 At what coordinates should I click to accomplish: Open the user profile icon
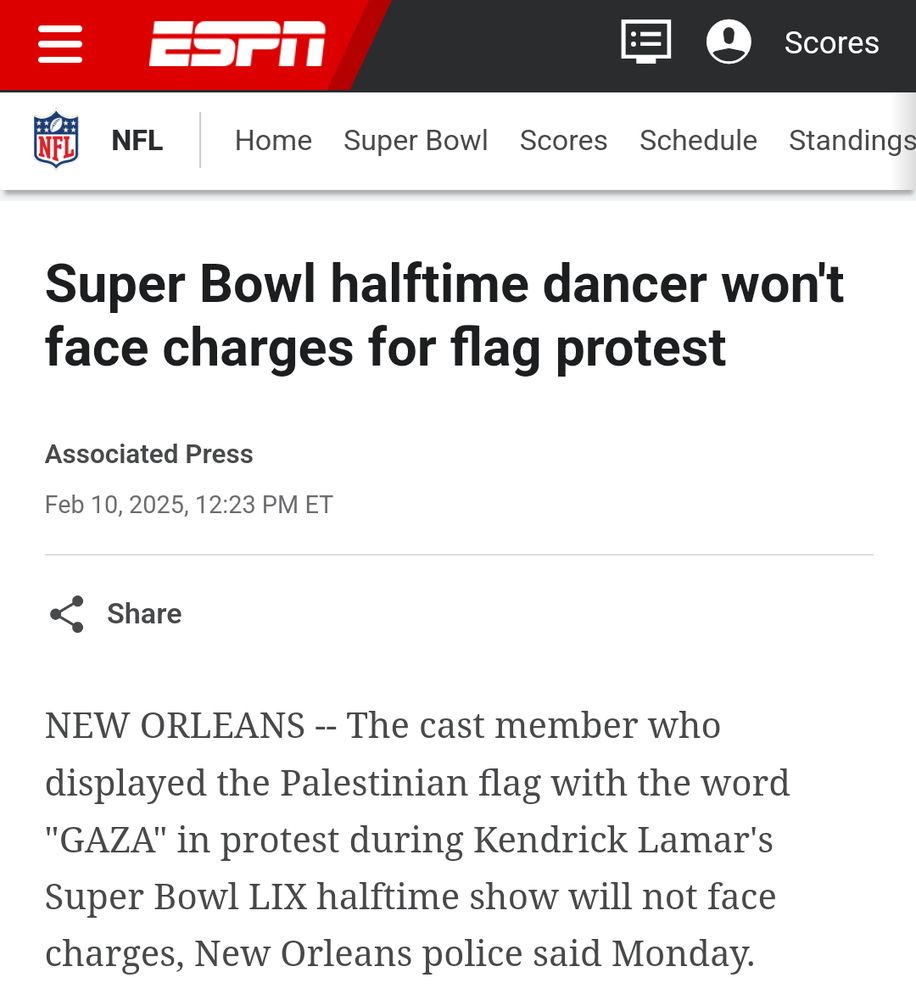click(x=729, y=42)
